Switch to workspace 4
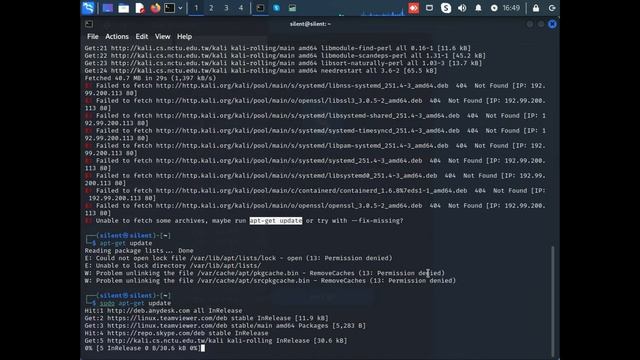The width and height of the screenshot is (640, 360). pos(241,8)
